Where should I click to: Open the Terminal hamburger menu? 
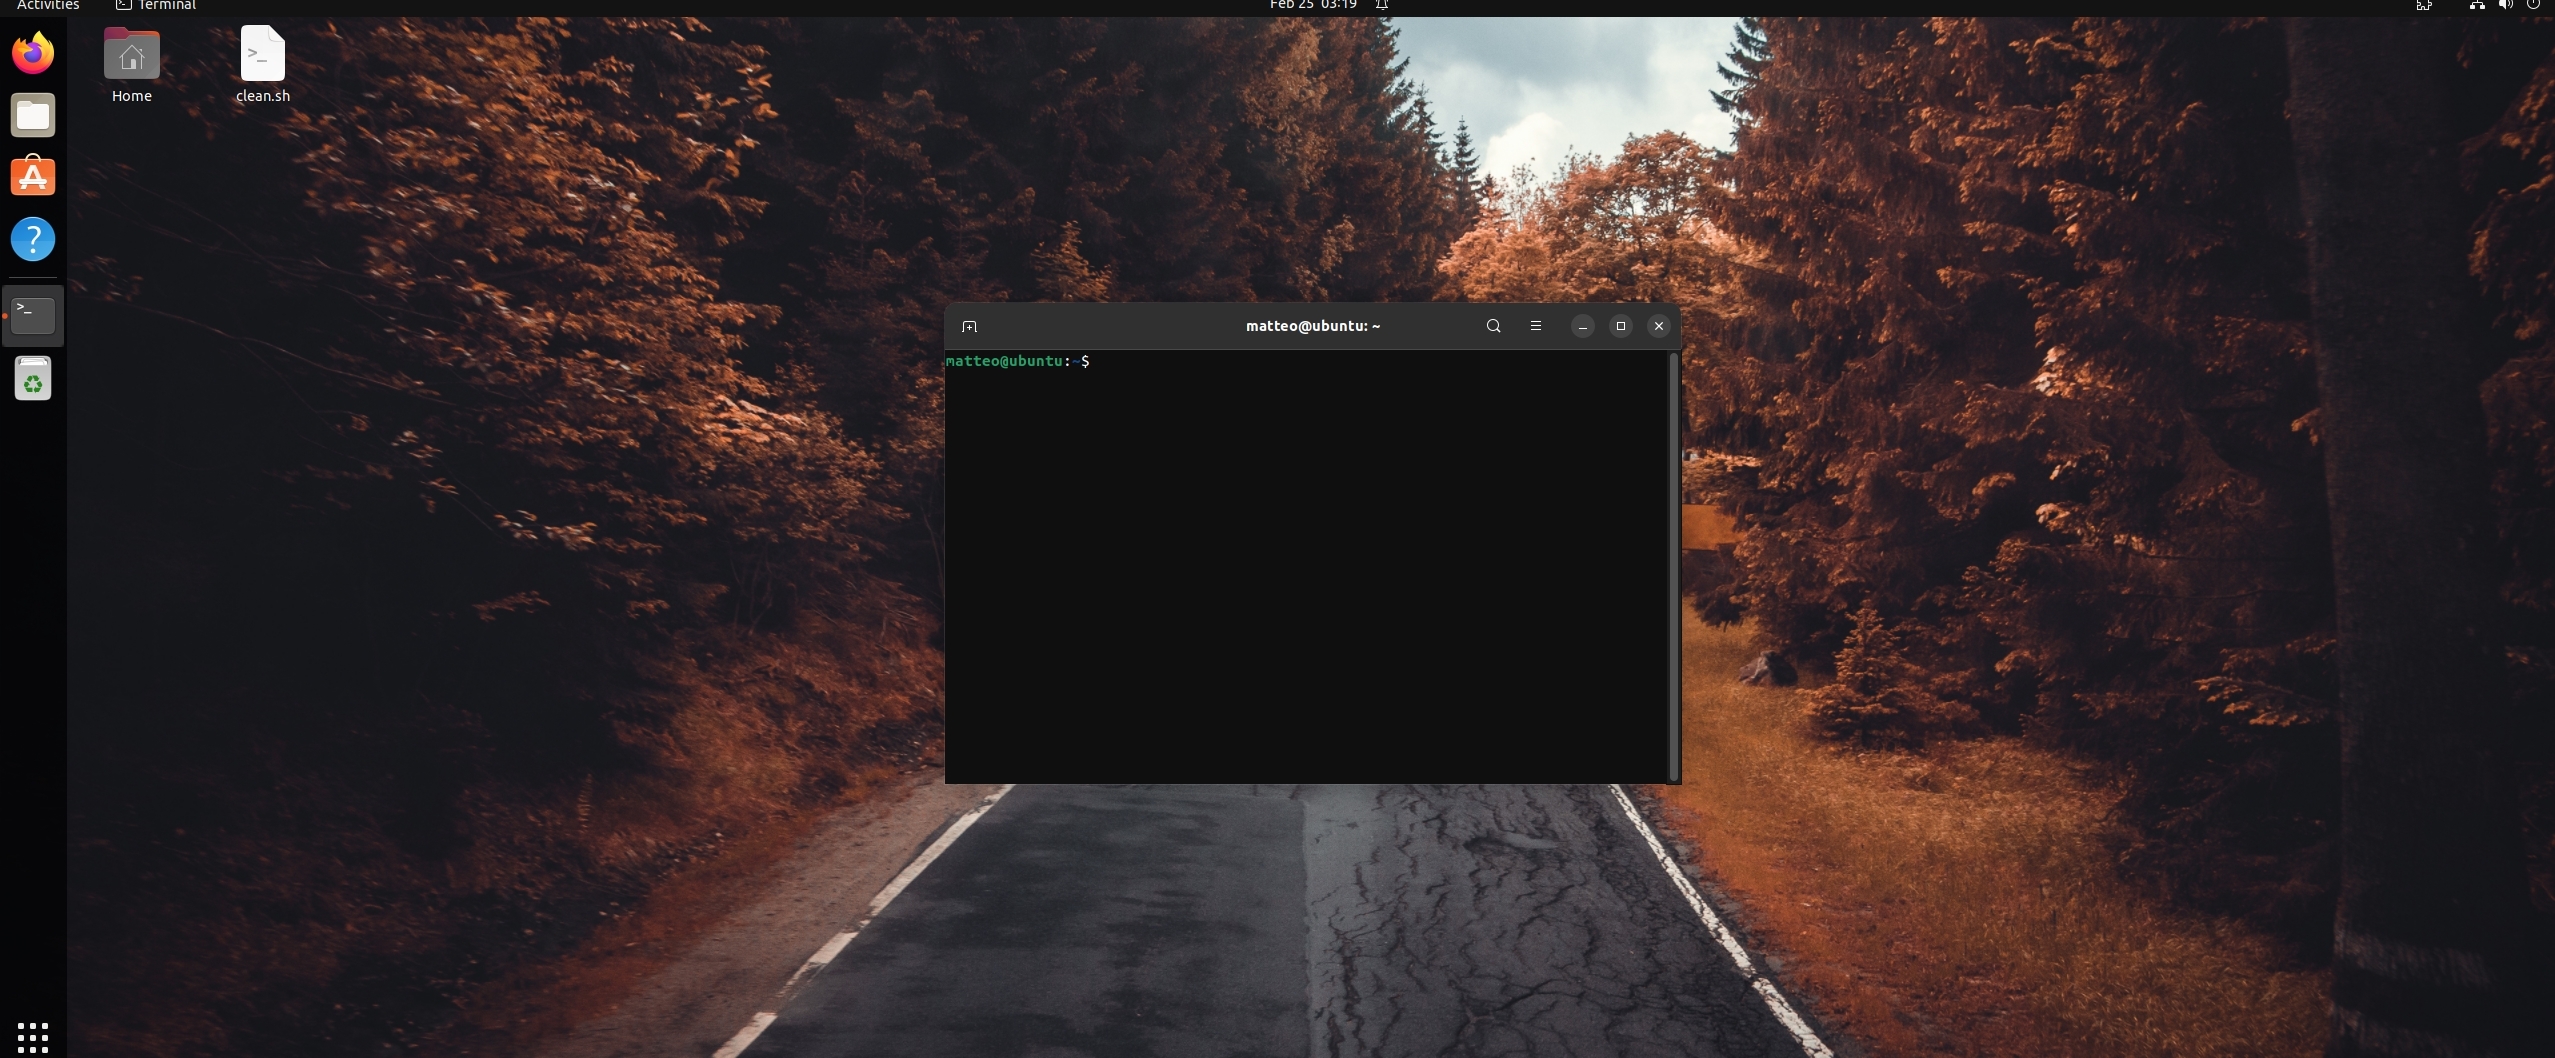click(1535, 326)
